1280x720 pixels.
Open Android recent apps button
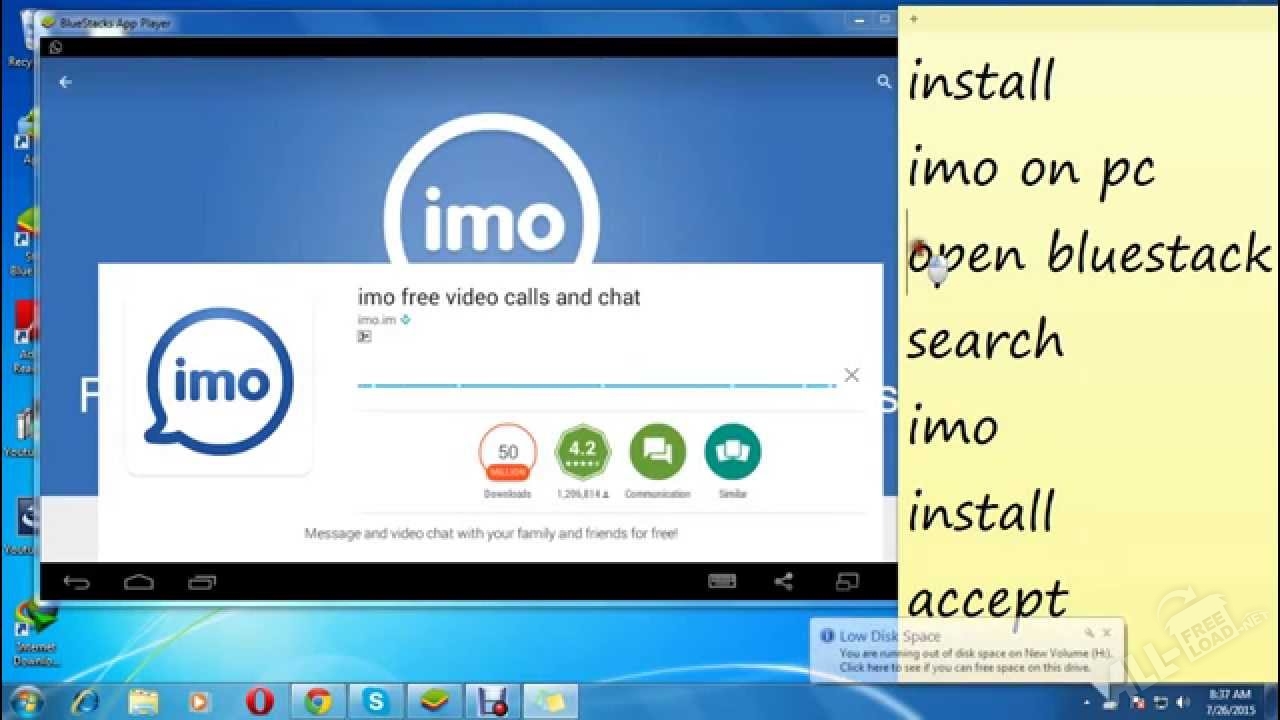point(201,582)
